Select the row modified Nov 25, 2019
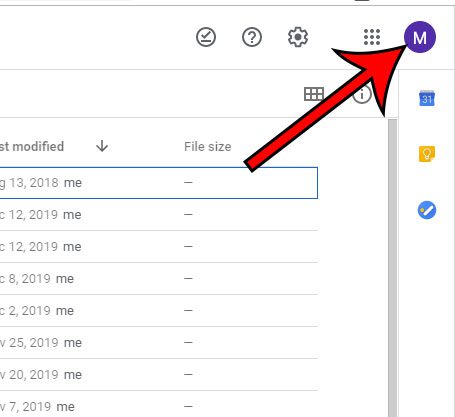The image size is (455, 417). [x=159, y=343]
